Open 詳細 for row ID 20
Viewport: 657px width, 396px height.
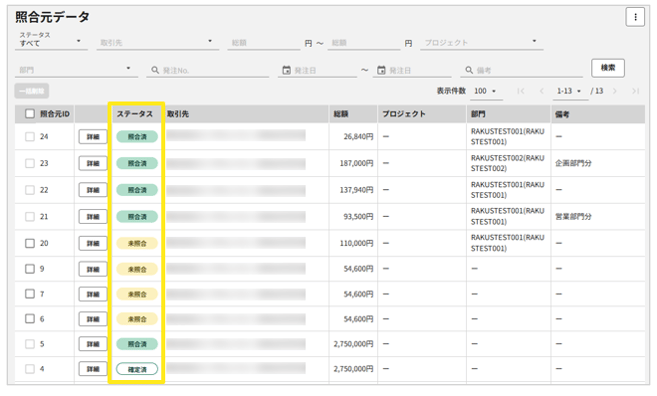click(93, 243)
